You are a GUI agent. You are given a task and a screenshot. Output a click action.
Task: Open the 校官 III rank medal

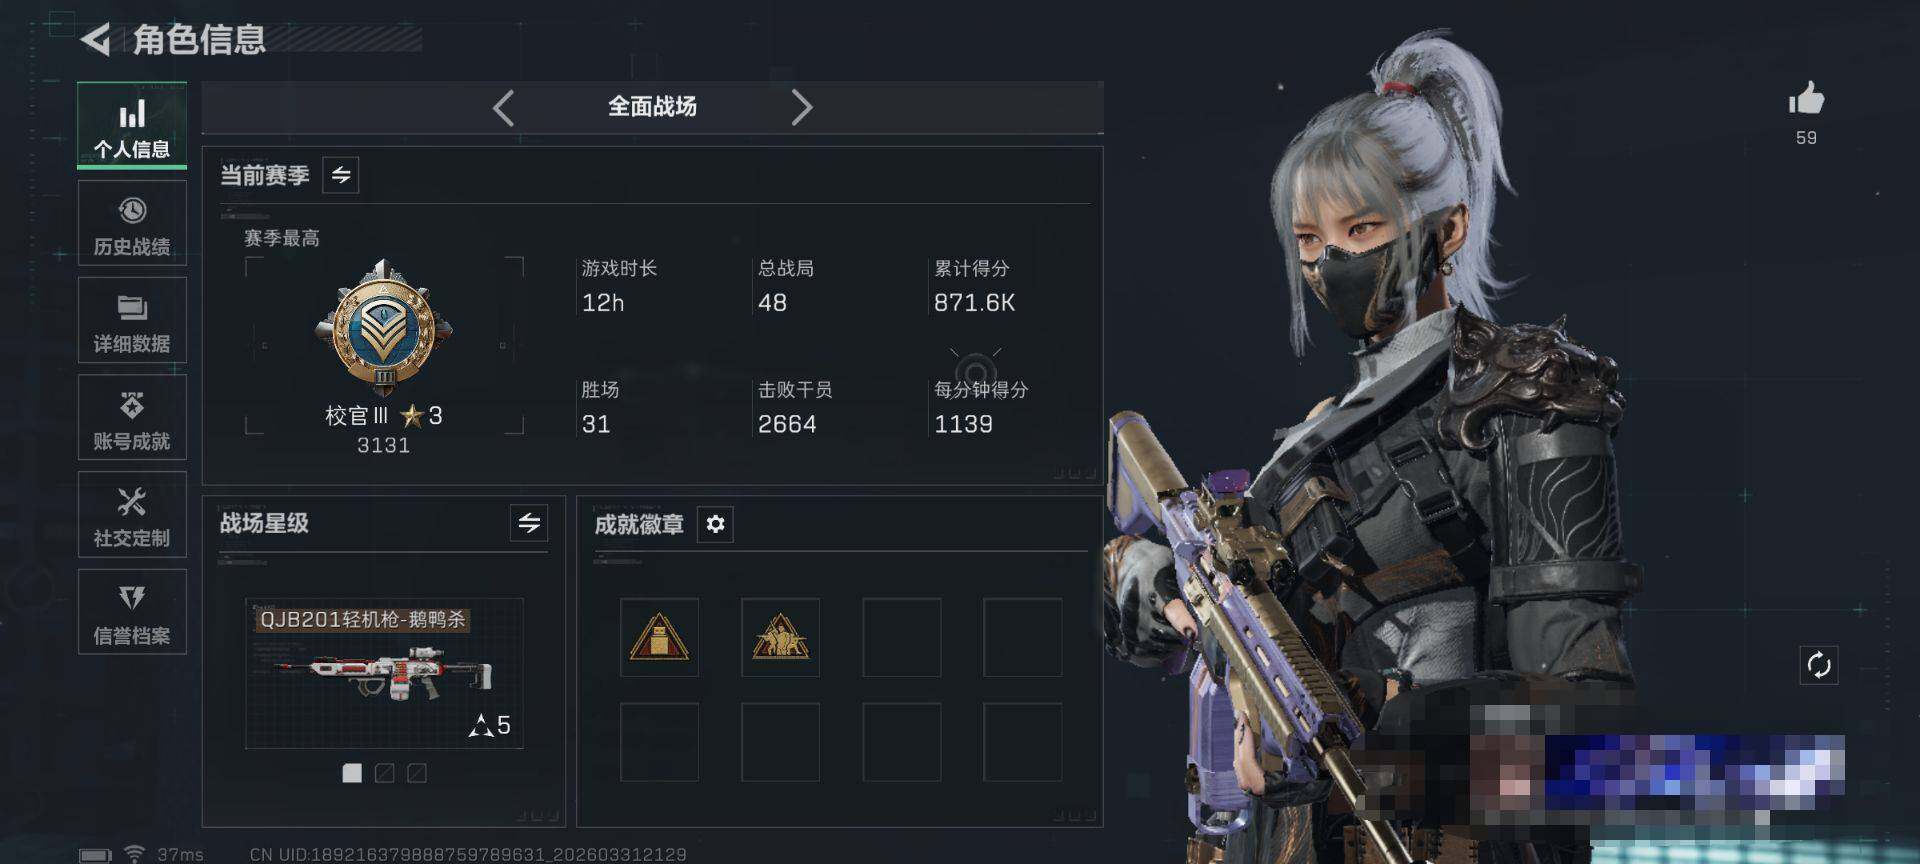384,328
